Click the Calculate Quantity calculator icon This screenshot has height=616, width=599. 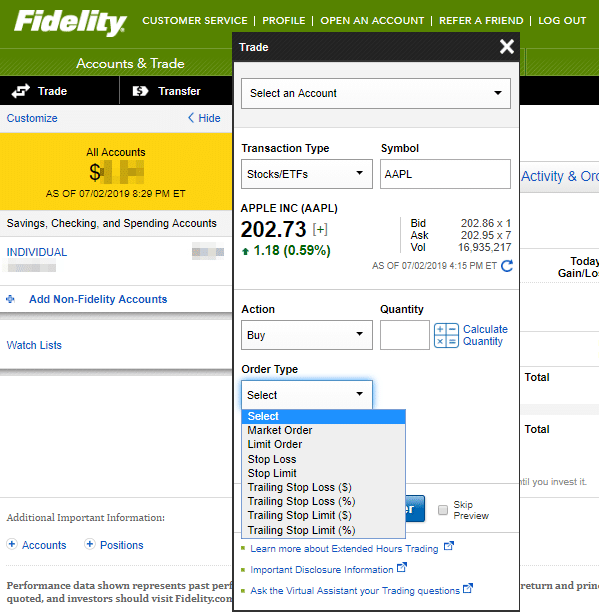(x=446, y=335)
